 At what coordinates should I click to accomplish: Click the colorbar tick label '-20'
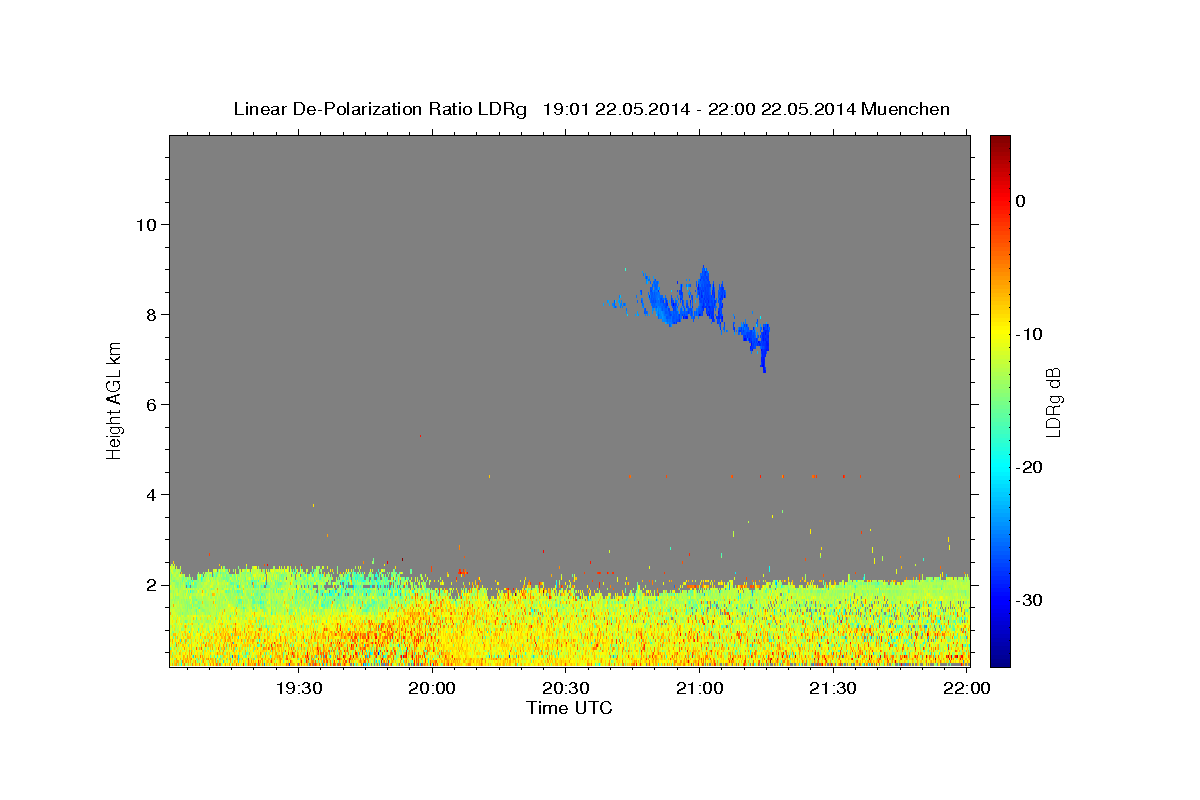(1029, 467)
